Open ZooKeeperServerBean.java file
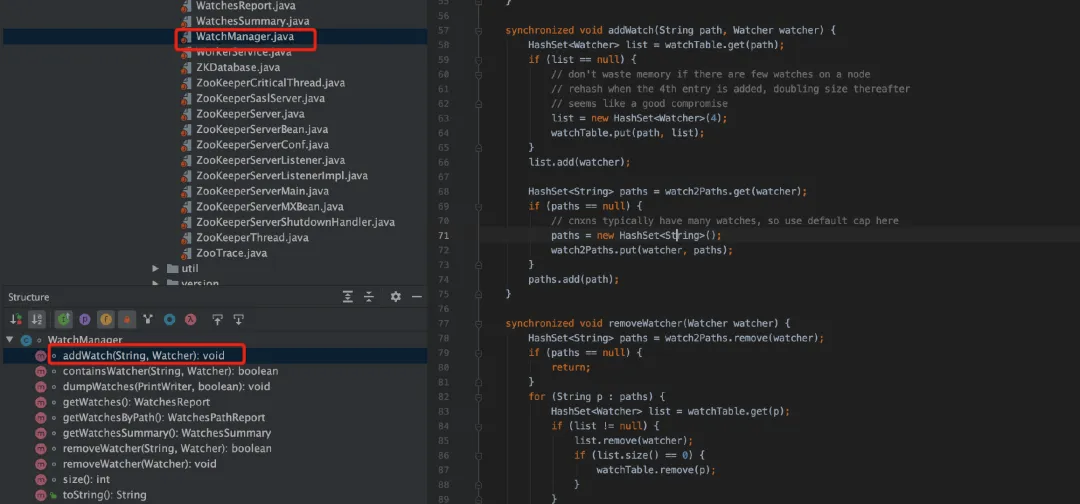This screenshot has width=1080, height=504. (x=262, y=129)
